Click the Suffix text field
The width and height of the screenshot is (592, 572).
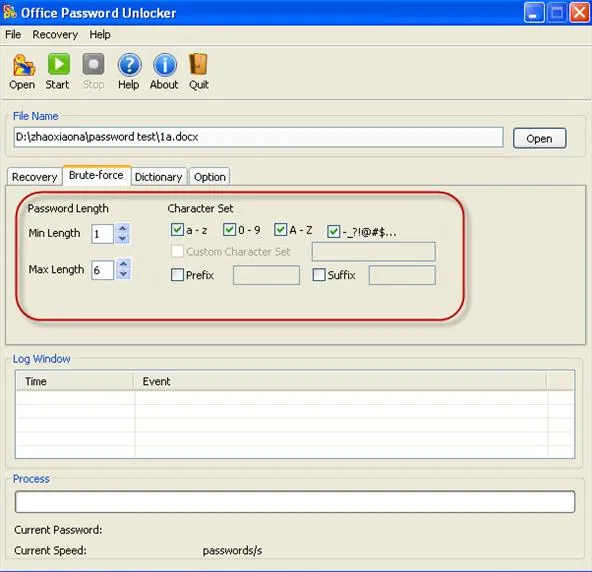[402, 275]
